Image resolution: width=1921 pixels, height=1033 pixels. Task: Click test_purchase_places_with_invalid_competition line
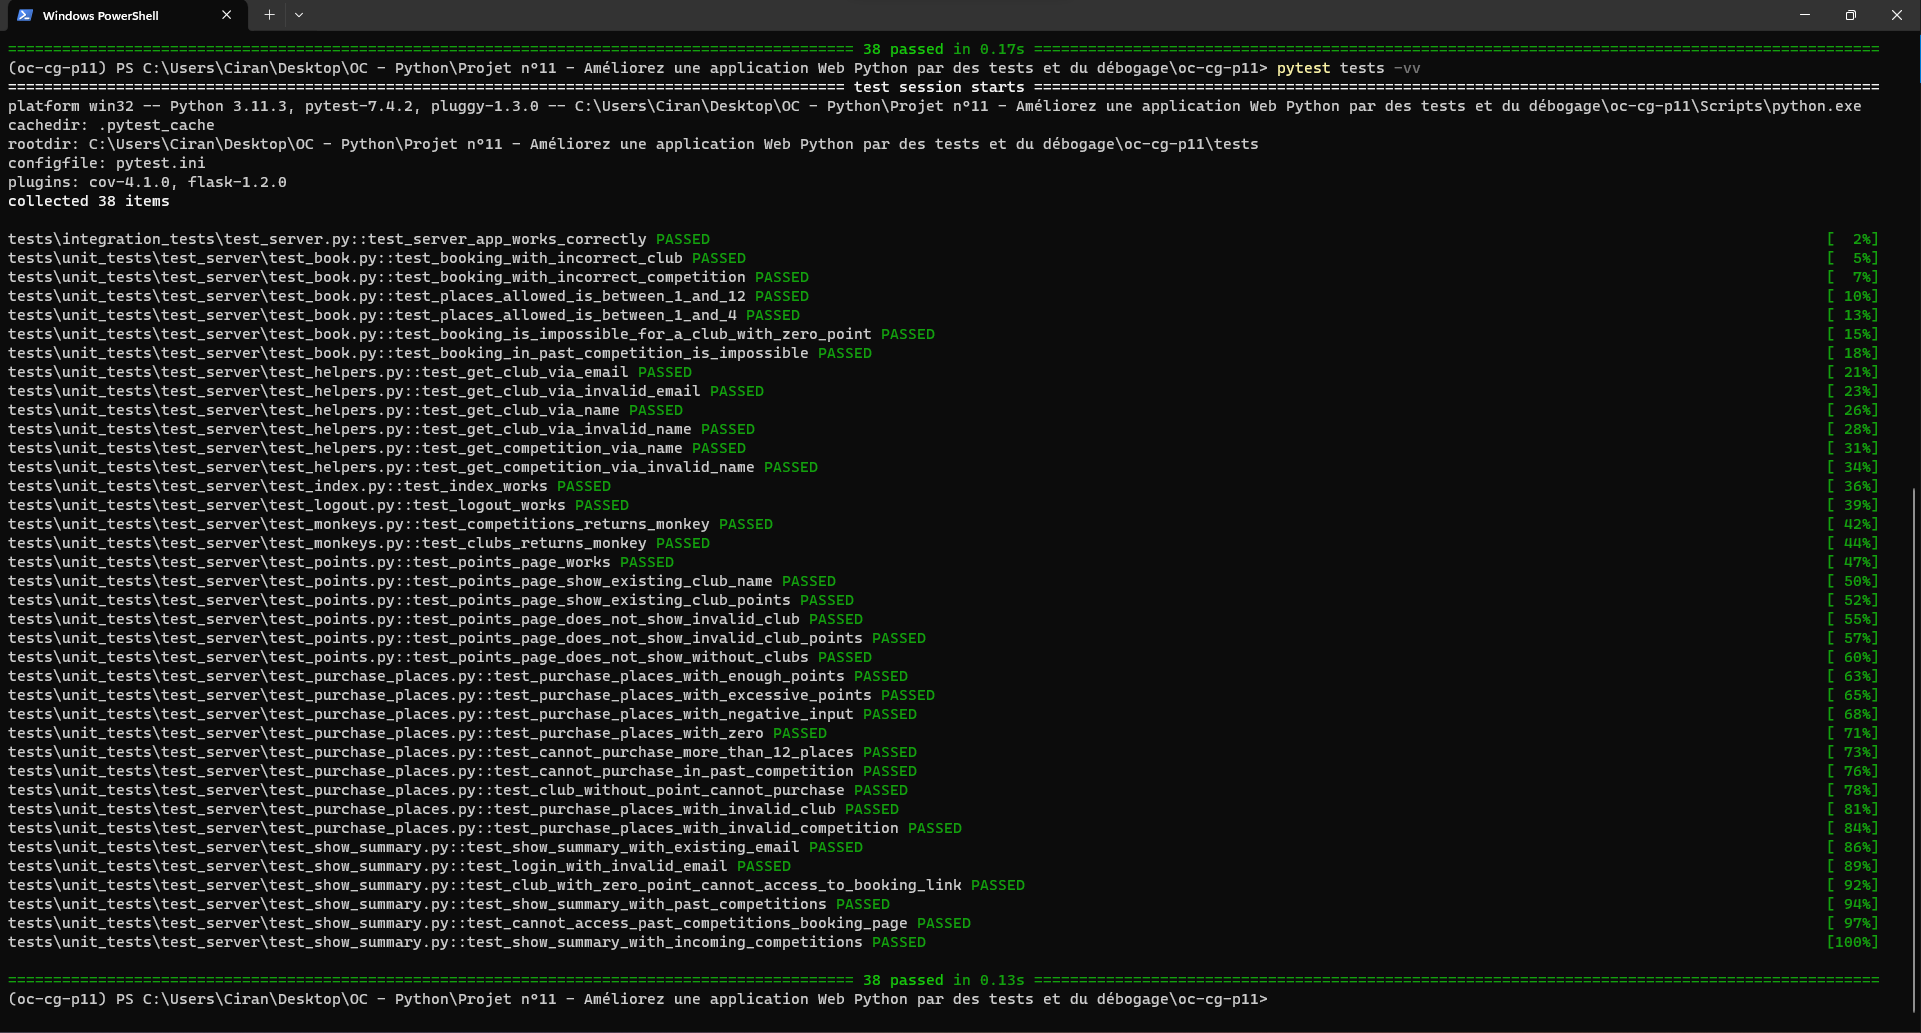pos(485,828)
